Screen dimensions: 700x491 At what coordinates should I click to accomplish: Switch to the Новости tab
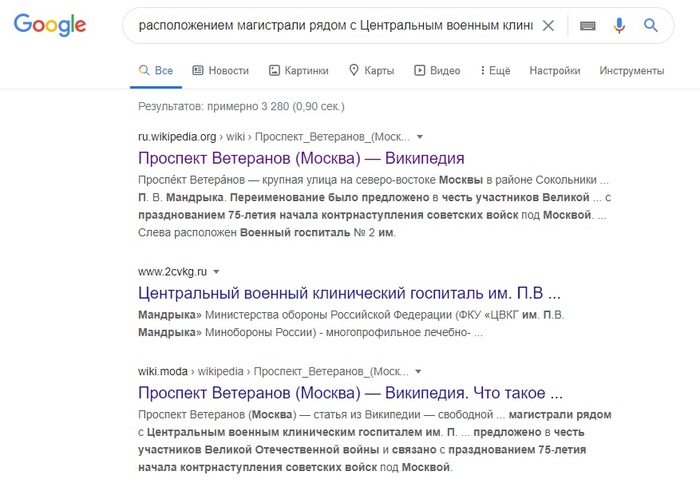coord(220,71)
